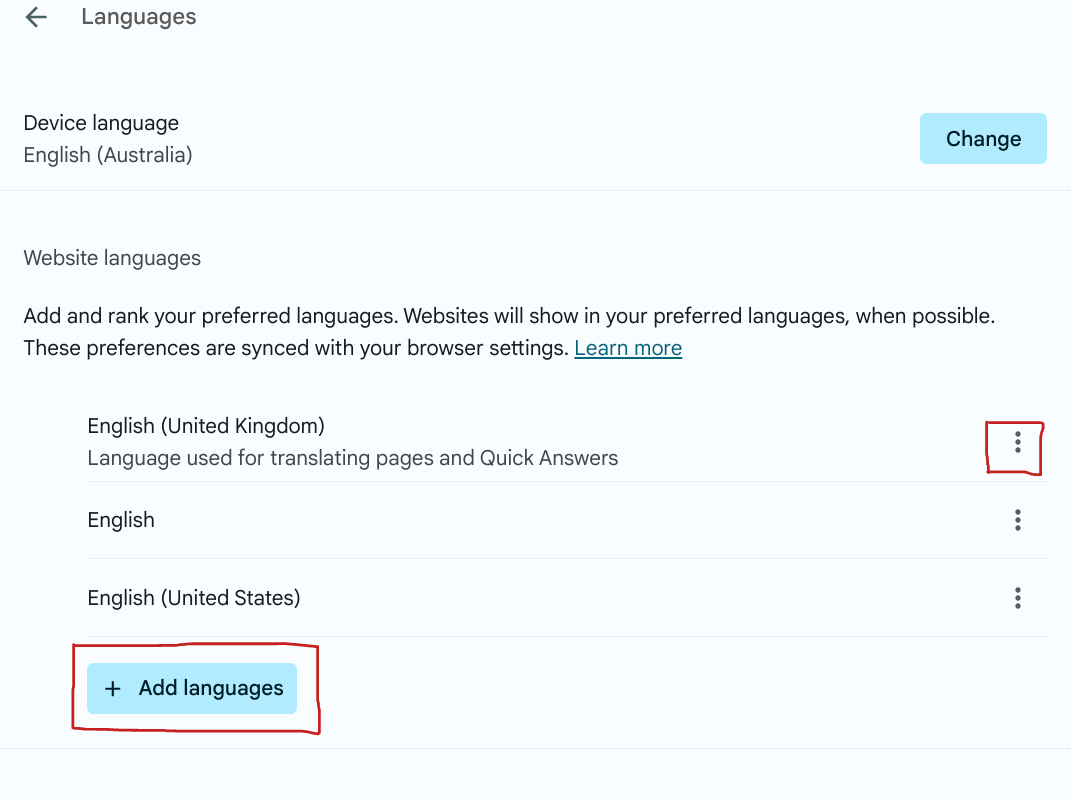Screen dimensions: 1071x801
Task: Select the English (United Kingdom) language name
Action: pos(206,426)
